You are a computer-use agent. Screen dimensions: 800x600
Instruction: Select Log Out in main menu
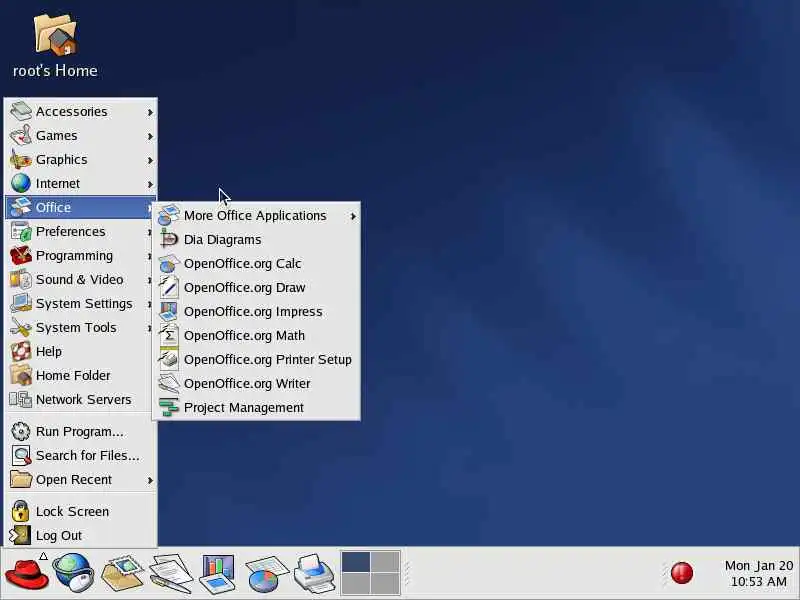[81, 535]
